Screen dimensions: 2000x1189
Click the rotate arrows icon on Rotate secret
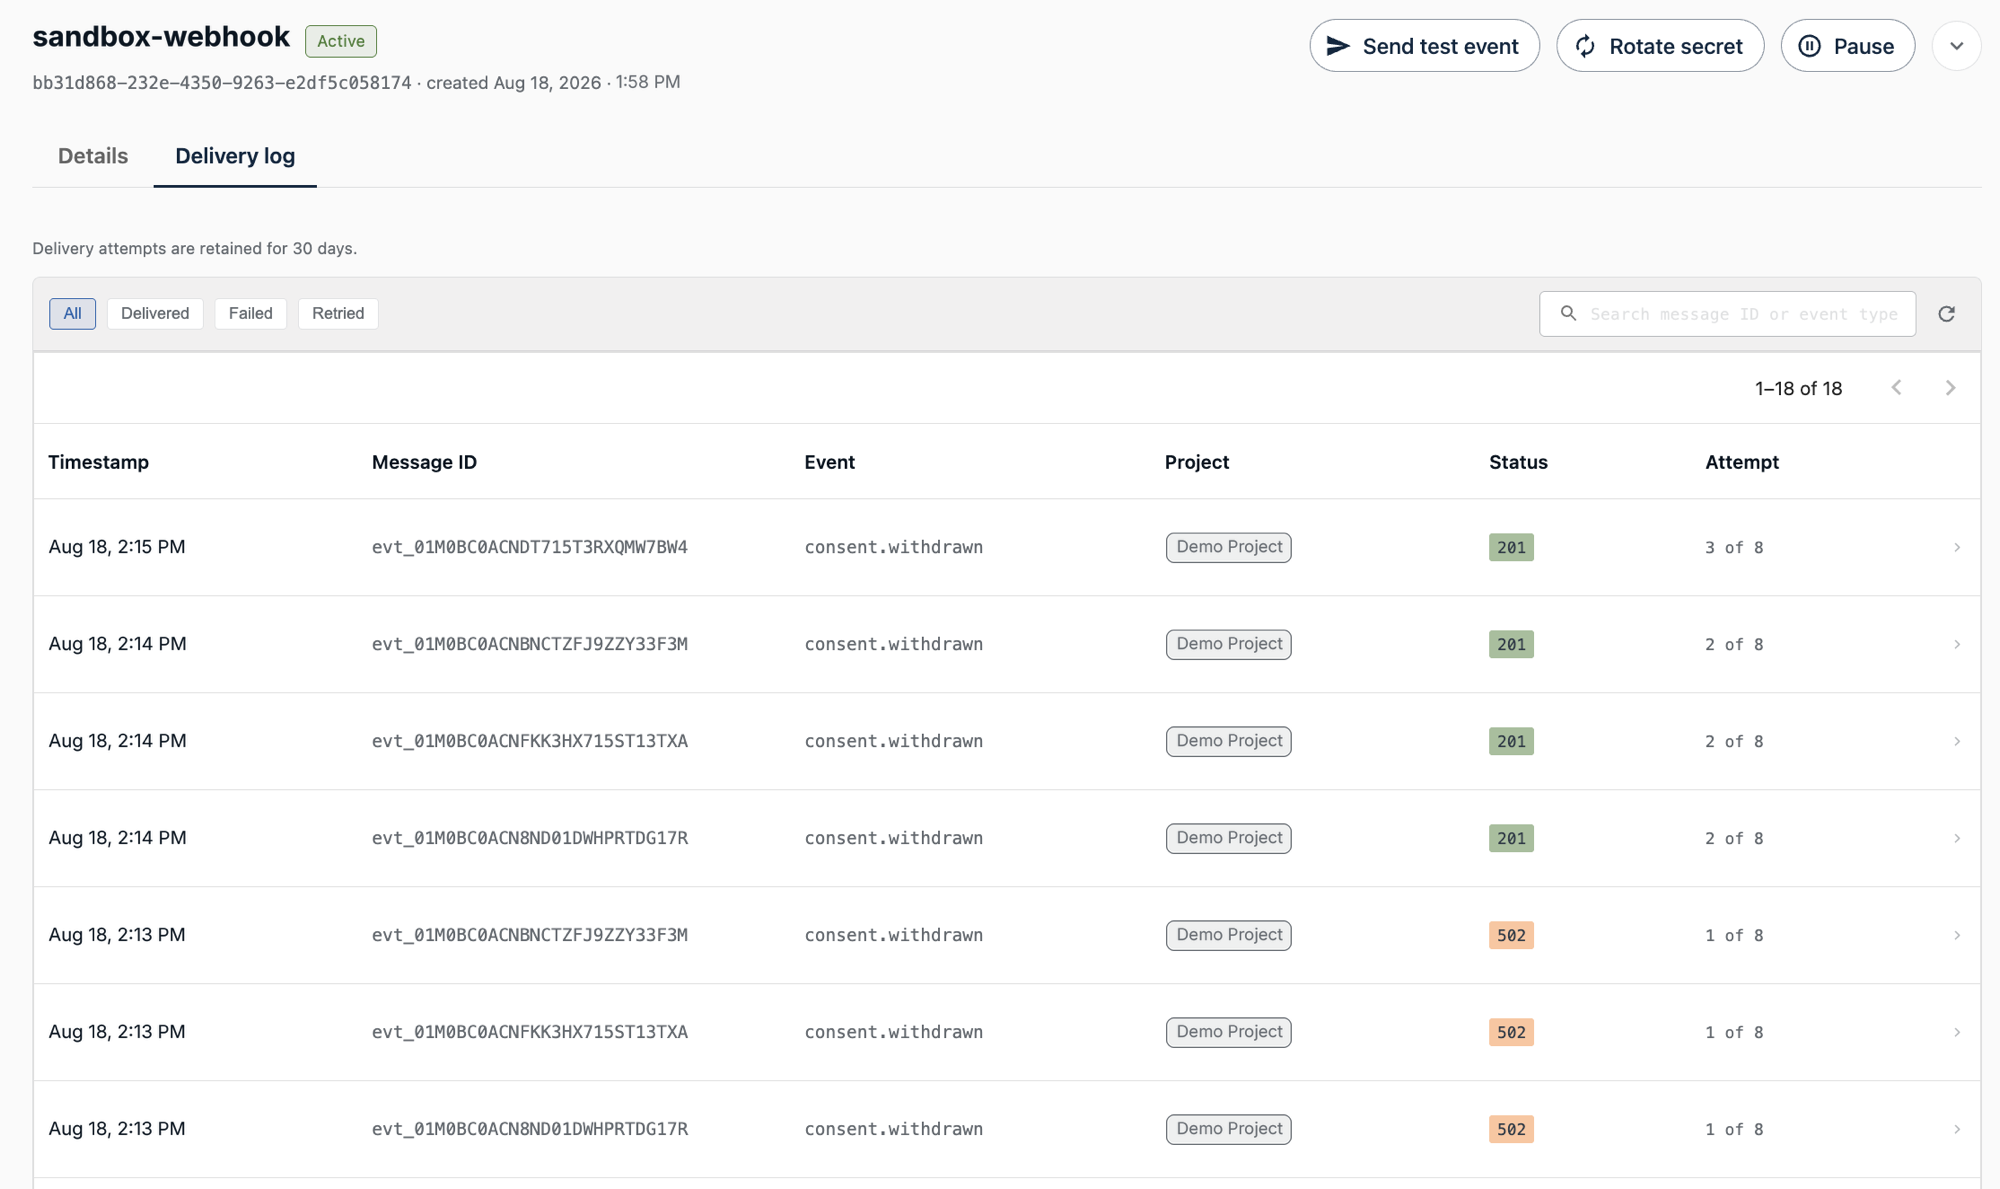1585,46
